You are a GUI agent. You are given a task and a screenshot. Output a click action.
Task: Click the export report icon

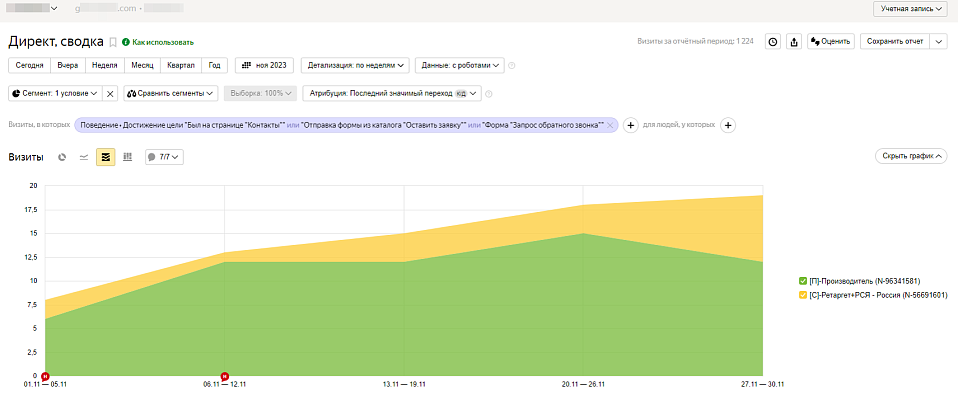click(794, 42)
